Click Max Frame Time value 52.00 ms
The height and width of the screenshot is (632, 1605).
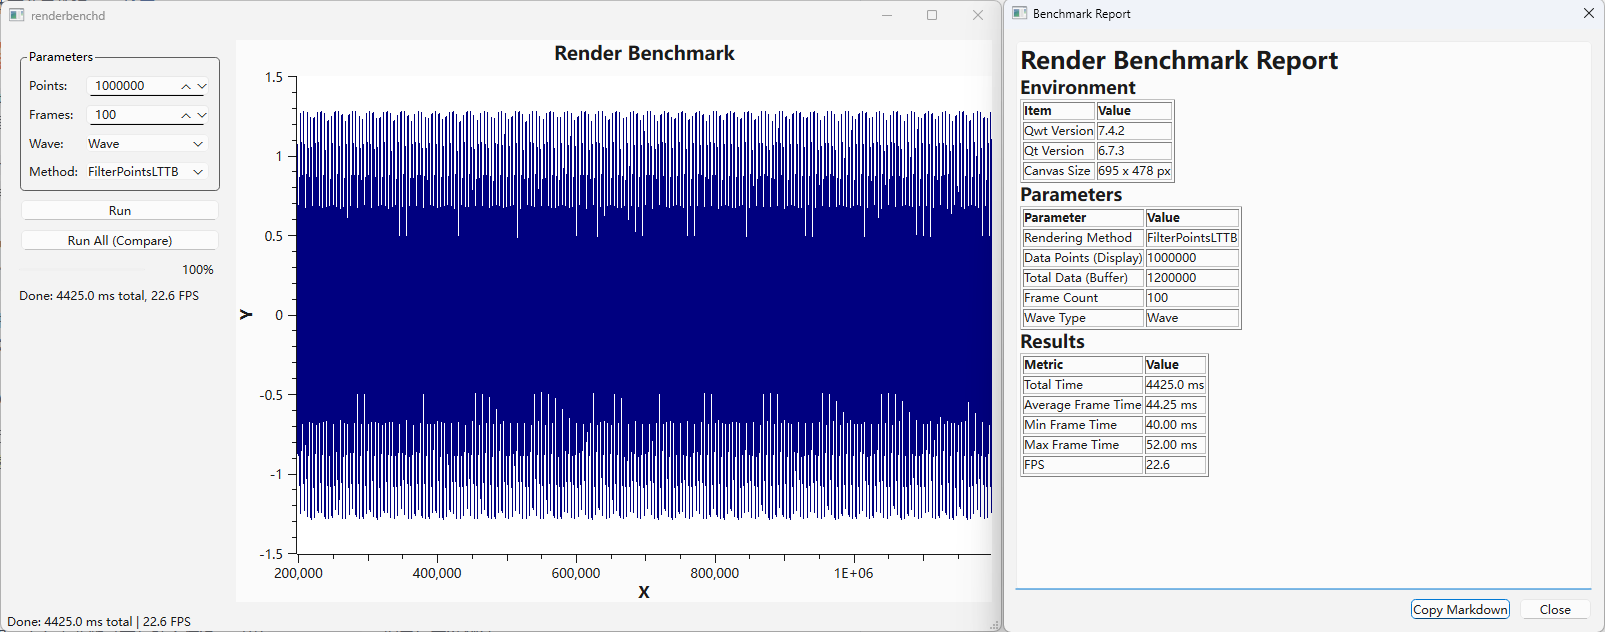coord(1175,445)
